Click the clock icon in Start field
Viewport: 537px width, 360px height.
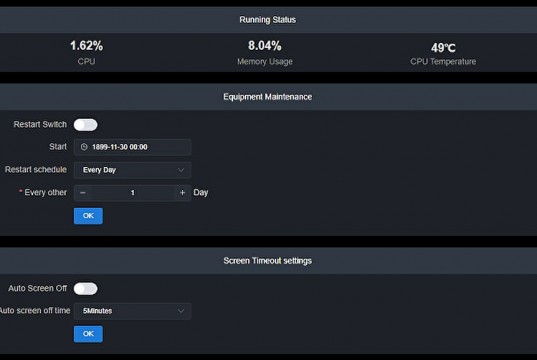84,147
